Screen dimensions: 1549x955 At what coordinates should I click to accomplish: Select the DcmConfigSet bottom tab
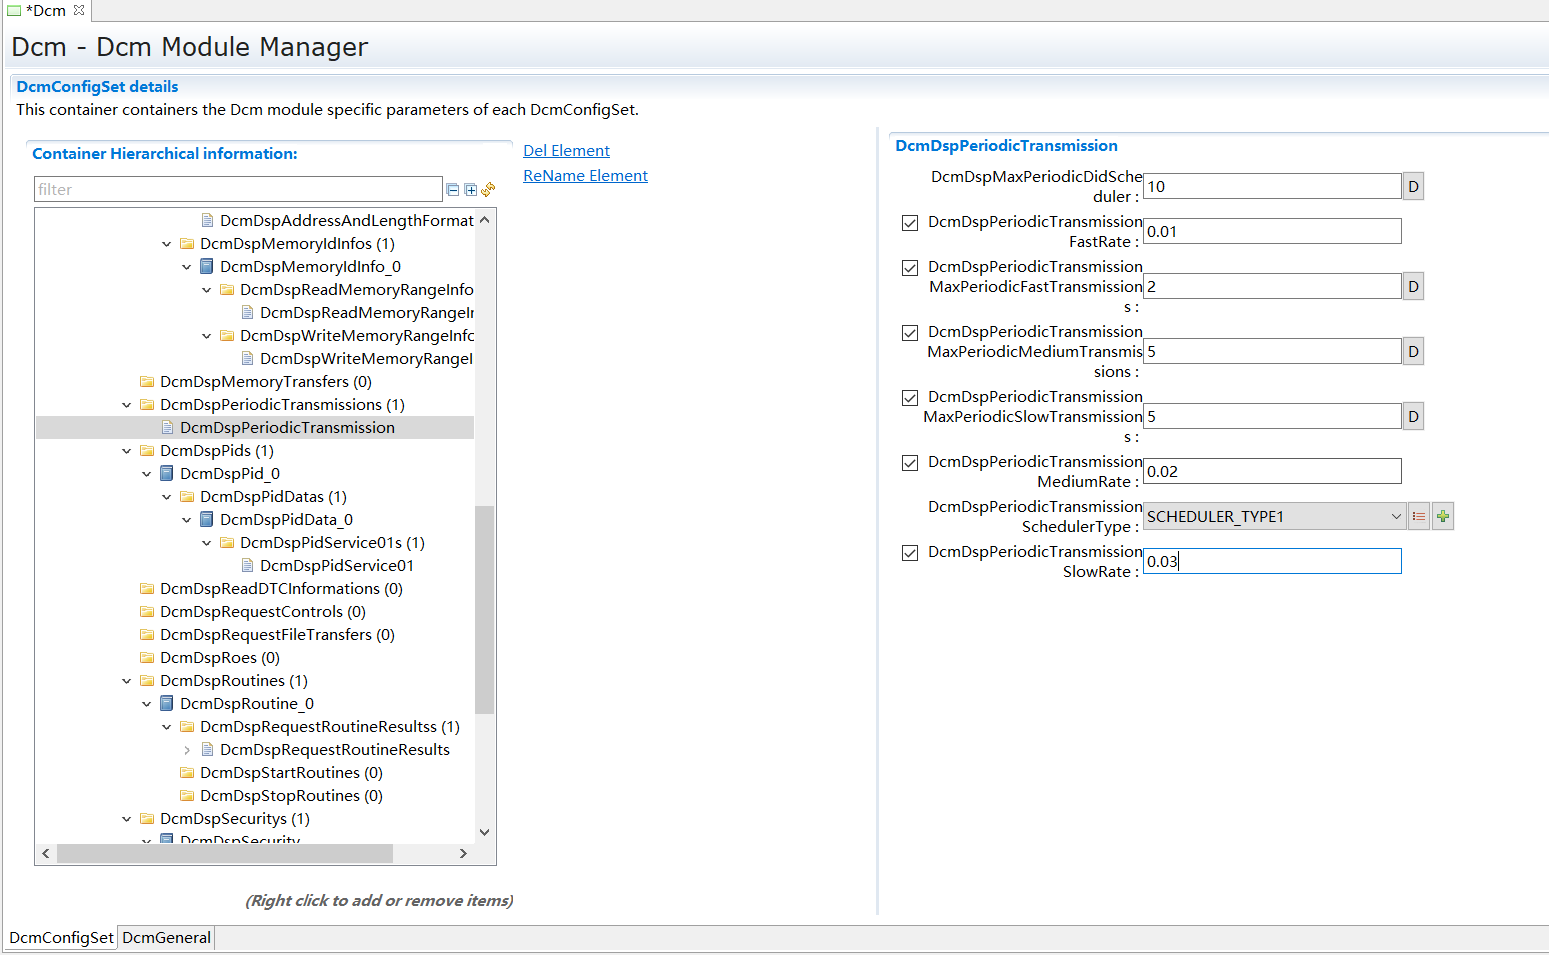(61, 938)
